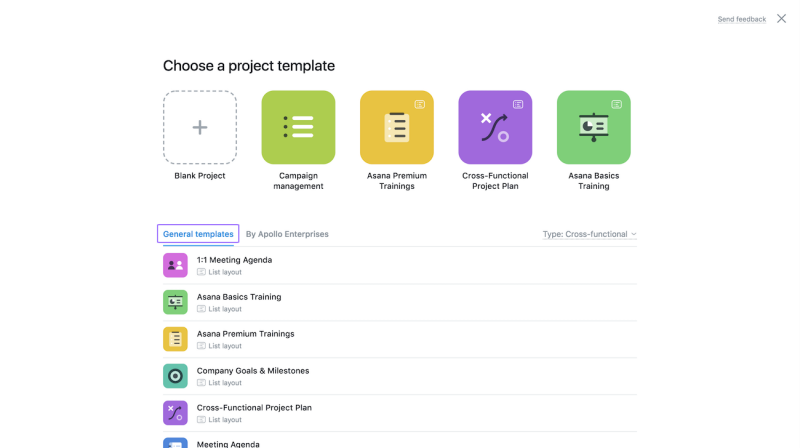The width and height of the screenshot is (800, 448).
Task: Click Asana Premium Trainings list row icon
Action: tap(175, 339)
